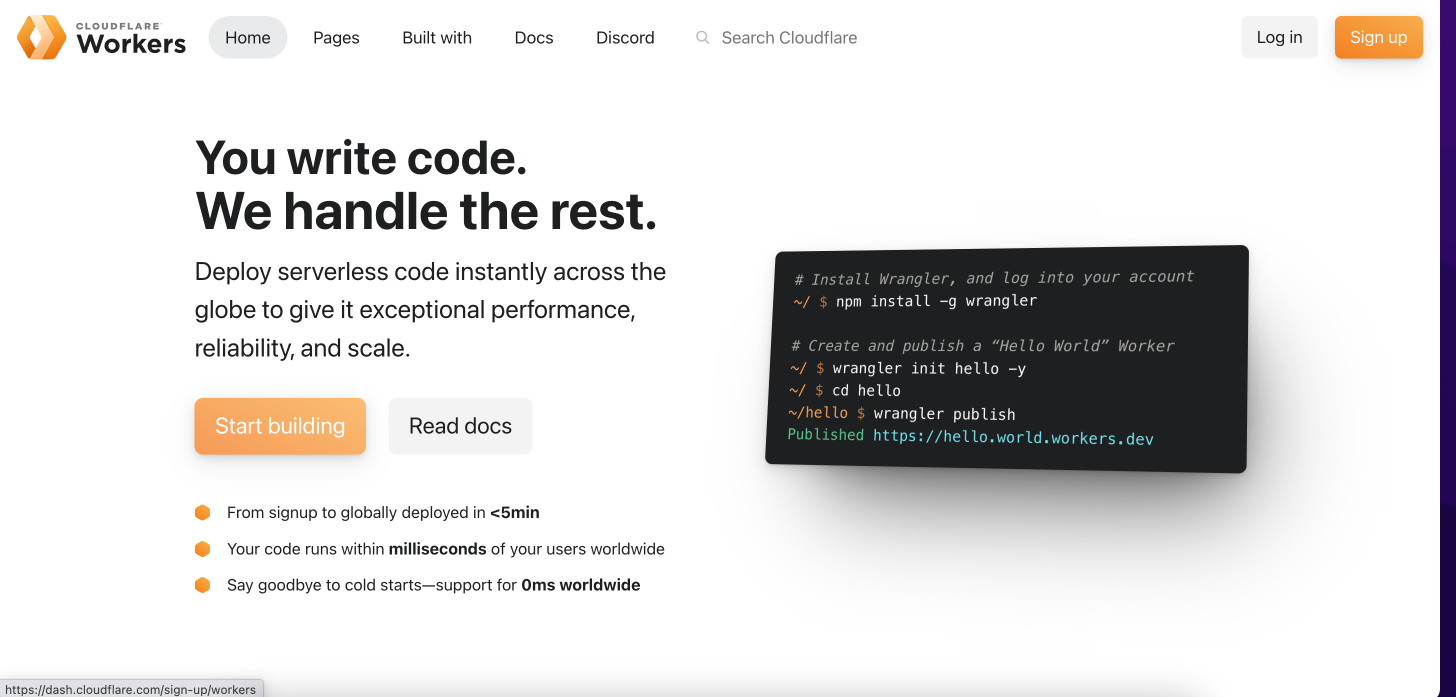Click the search magnifier icon
The height and width of the screenshot is (697, 1456).
[703, 37]
